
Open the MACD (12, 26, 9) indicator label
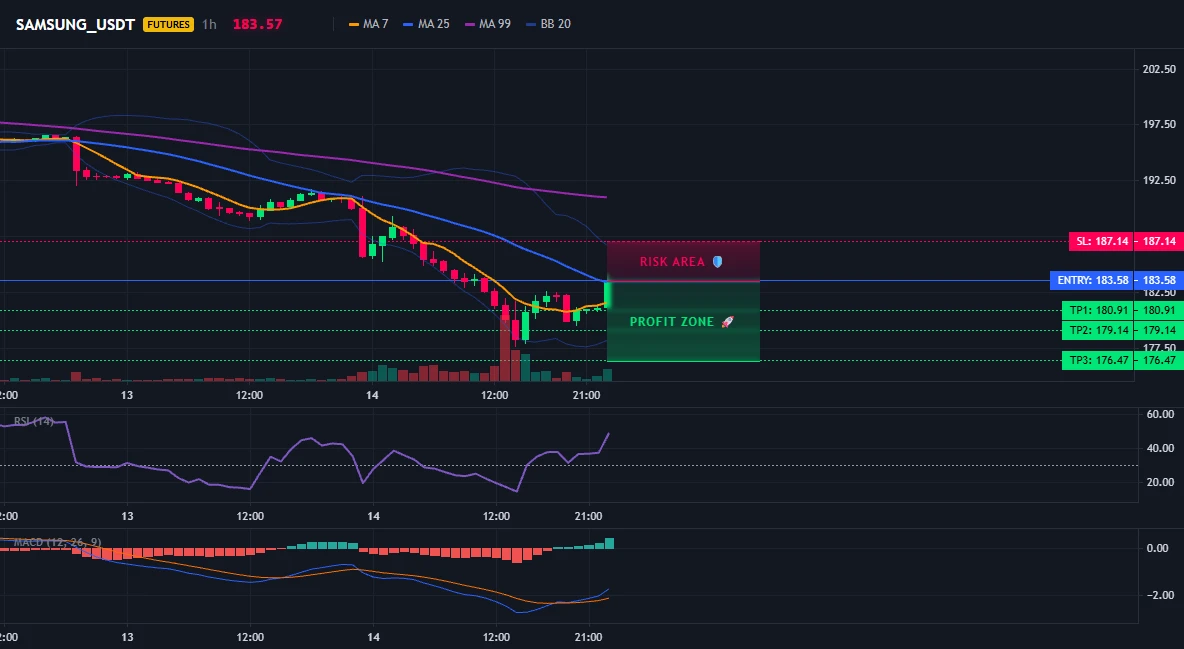coord(57,542)
